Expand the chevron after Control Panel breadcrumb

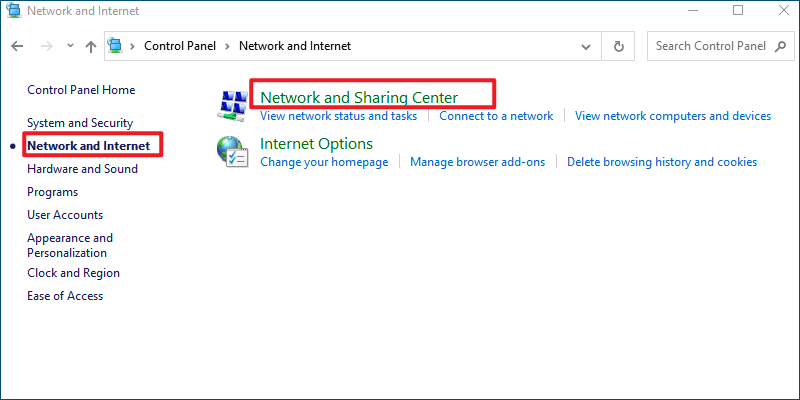tap(228, 46)
